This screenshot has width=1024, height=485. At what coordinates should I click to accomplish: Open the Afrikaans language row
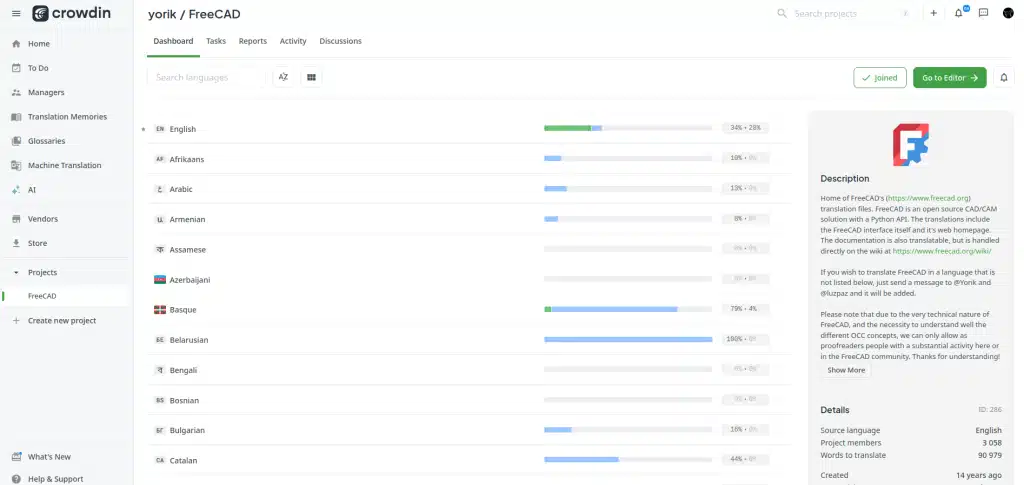tap(469, 159)
